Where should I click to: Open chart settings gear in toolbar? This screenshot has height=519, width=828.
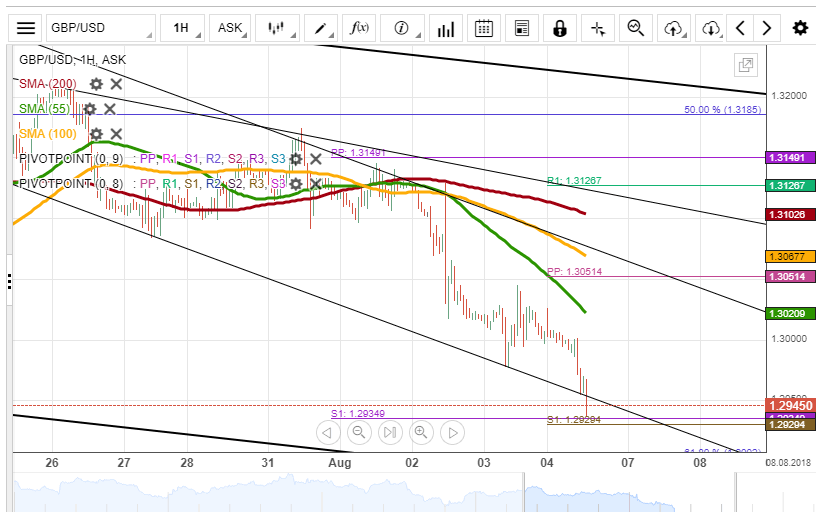801,28
